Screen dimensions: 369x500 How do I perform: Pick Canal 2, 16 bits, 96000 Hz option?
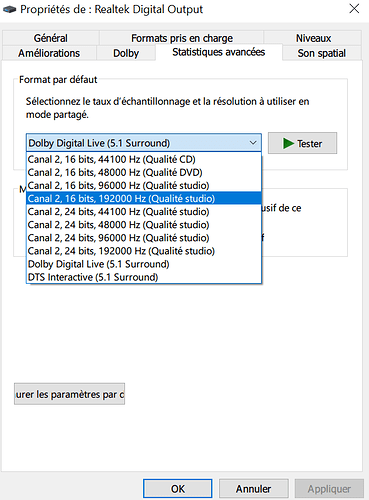[144, 185]
